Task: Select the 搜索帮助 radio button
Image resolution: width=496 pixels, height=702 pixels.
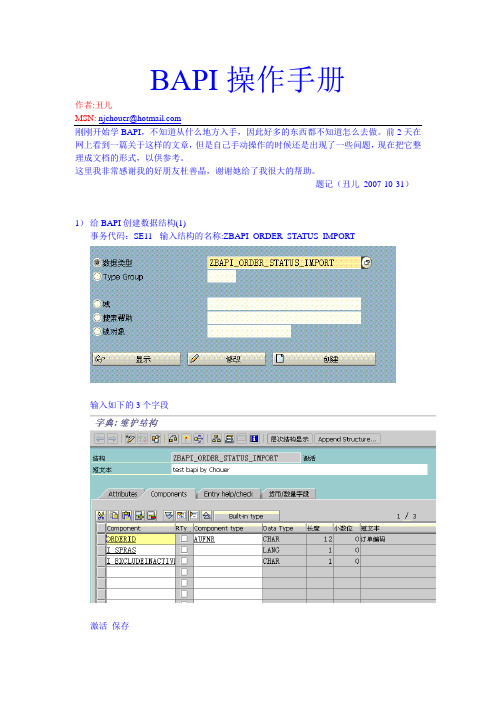Action: pos(97,317)
